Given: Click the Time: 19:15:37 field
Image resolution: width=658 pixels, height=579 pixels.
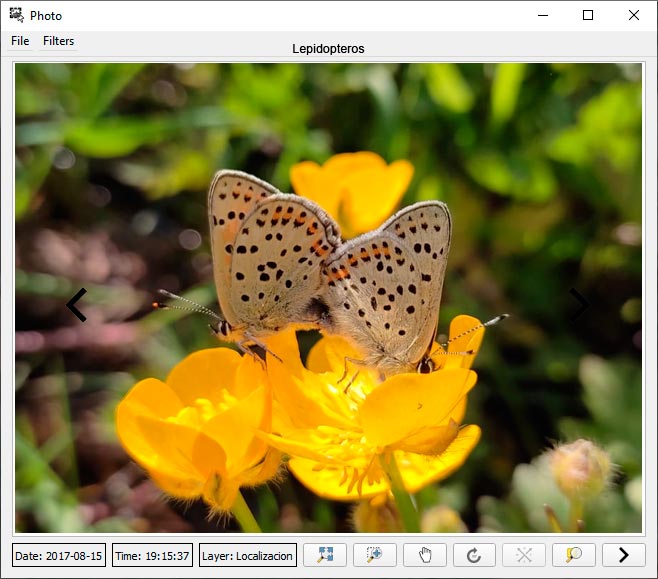Looking at the screenshot, I should (x=152, y=555).
